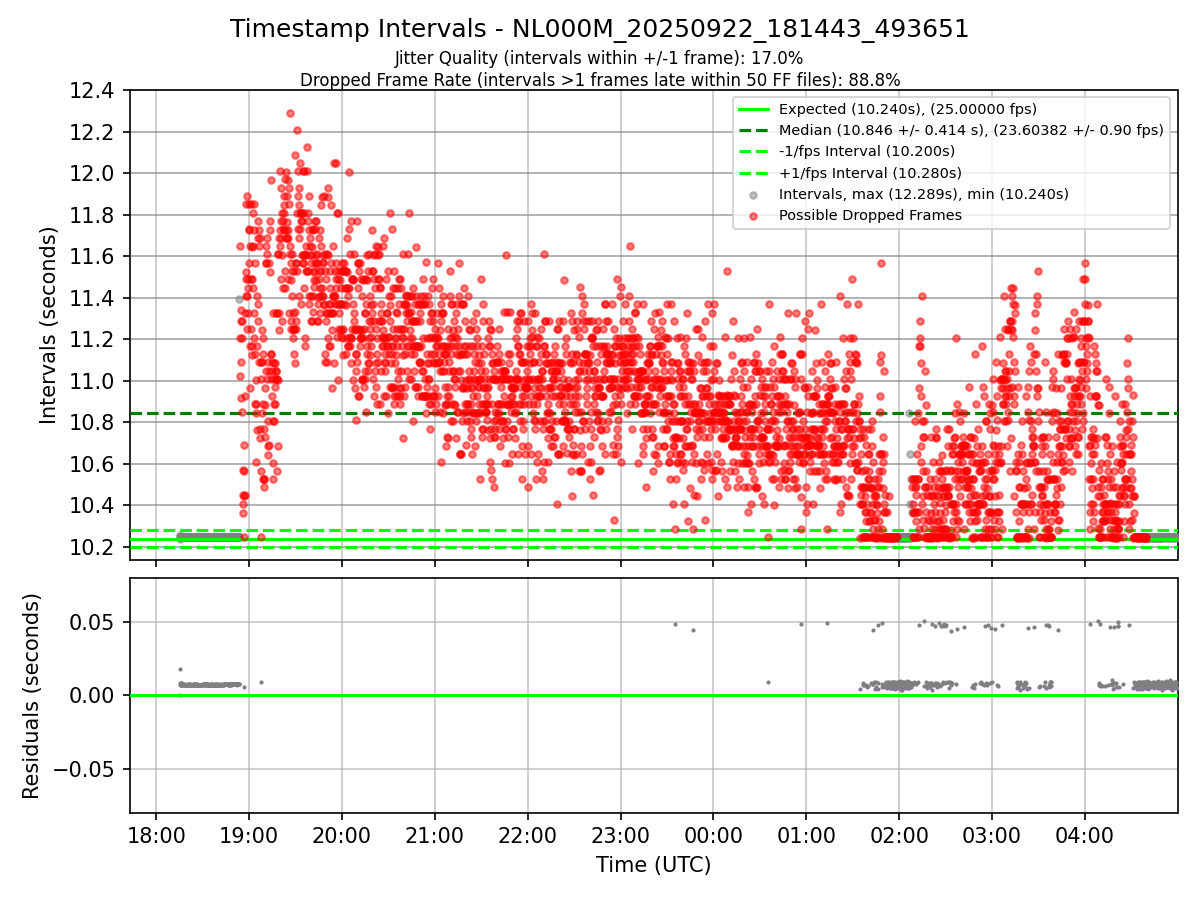
Task: Click legend entry "Expected (10.240s), (25.00000 fps)"
Action: (x=908, y=109)
